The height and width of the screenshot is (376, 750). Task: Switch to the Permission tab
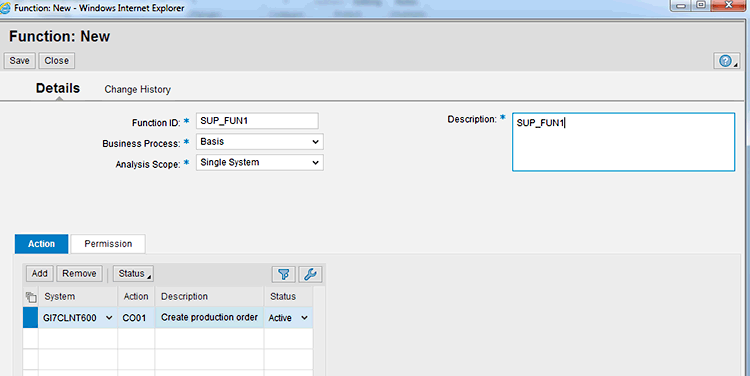pyautogui.click(x=108, y=244)
